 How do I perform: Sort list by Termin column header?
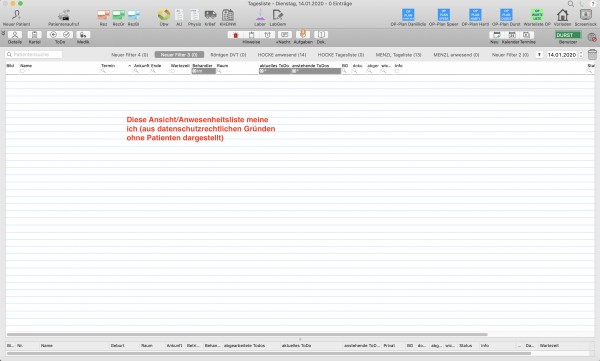108,66
